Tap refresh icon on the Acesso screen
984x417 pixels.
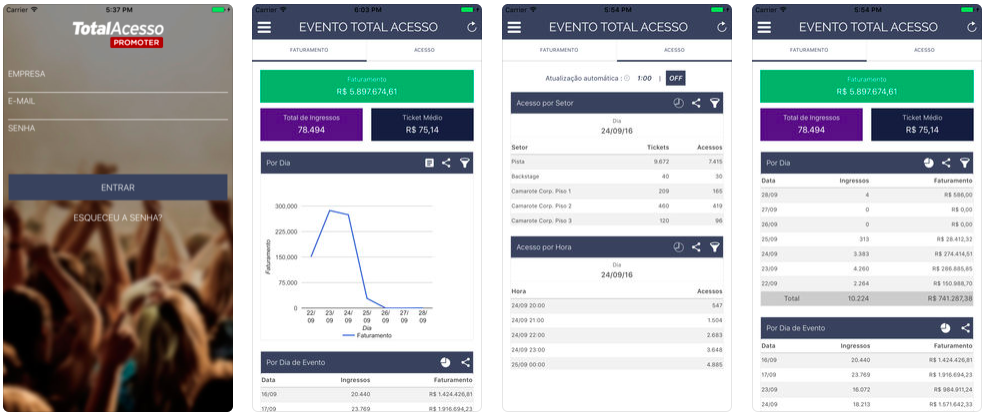click(722, 27)
